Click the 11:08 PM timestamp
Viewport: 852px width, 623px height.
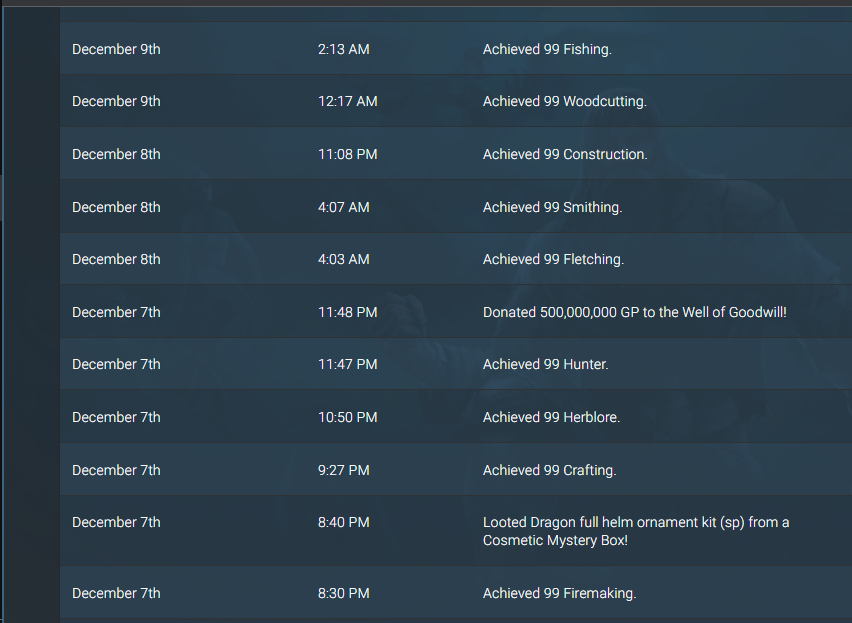(x=348, y=154)
